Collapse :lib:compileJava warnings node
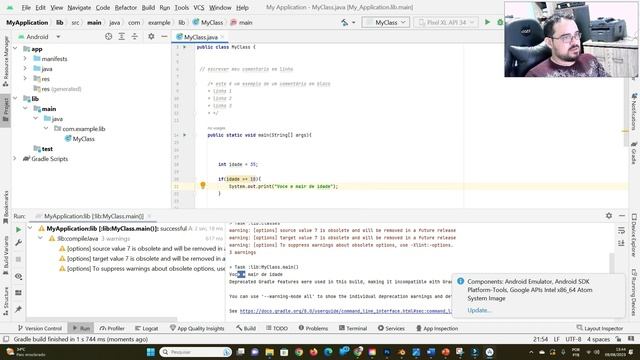Viewport: 640px width, 360px height. (40, 238)
